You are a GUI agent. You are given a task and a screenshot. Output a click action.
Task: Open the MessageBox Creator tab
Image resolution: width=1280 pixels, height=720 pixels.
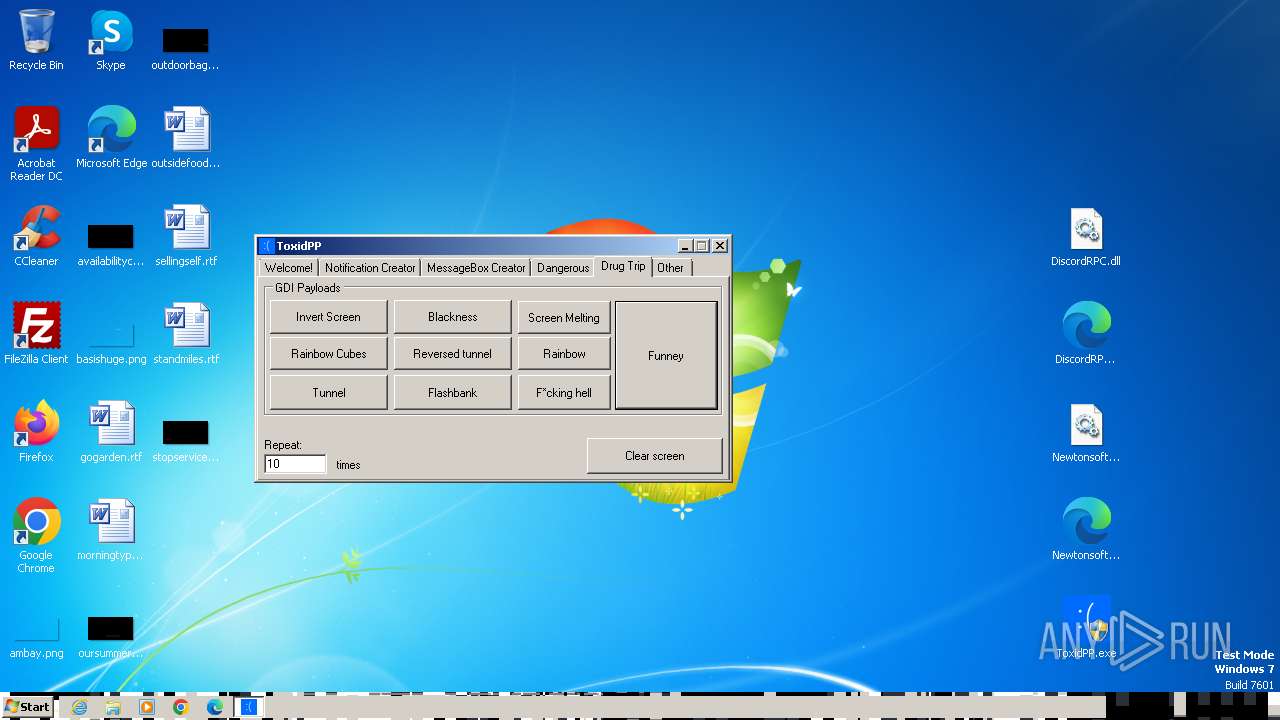pos(476,268)
